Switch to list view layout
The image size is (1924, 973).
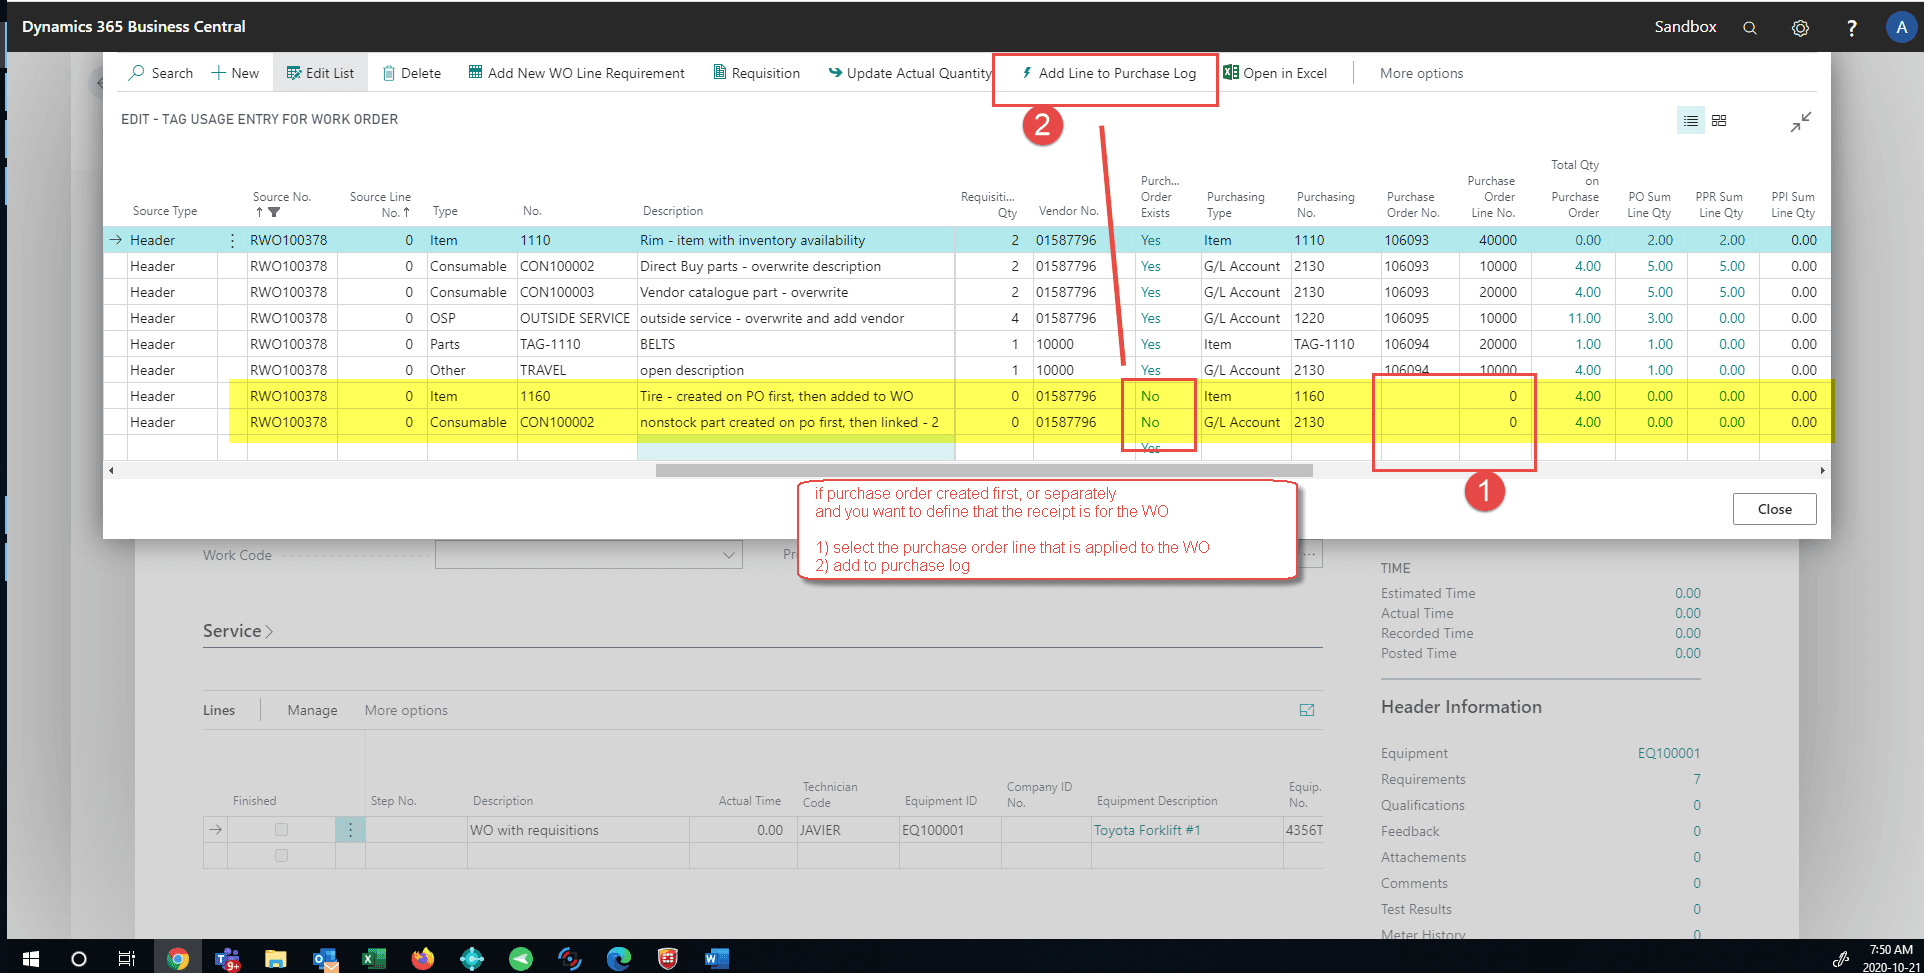(x=1690, y=120)
